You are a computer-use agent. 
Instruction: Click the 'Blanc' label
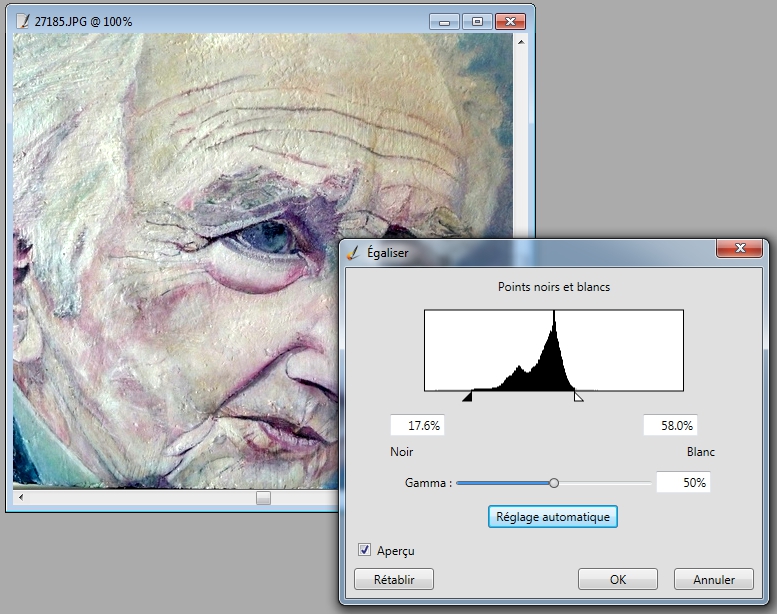[x=701, y=452]
